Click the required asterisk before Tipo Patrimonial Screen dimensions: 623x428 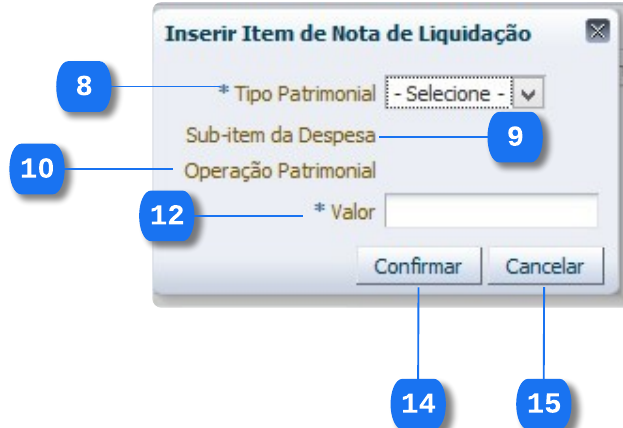pos(224,92)
